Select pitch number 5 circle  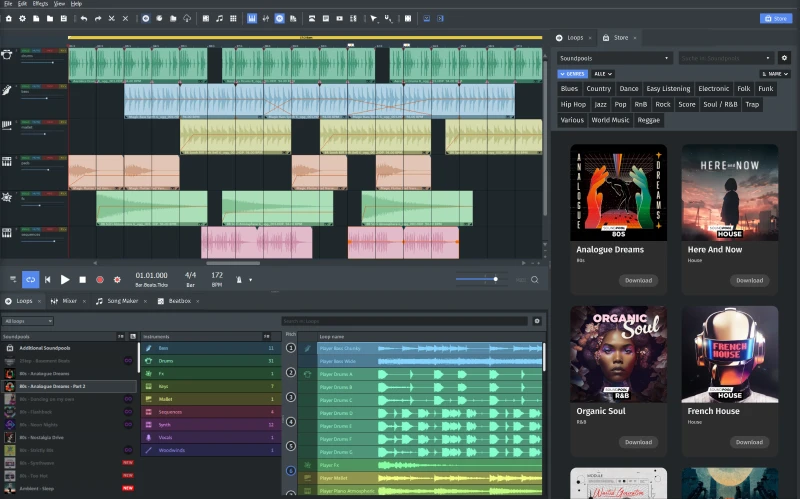tap(291, 446)
